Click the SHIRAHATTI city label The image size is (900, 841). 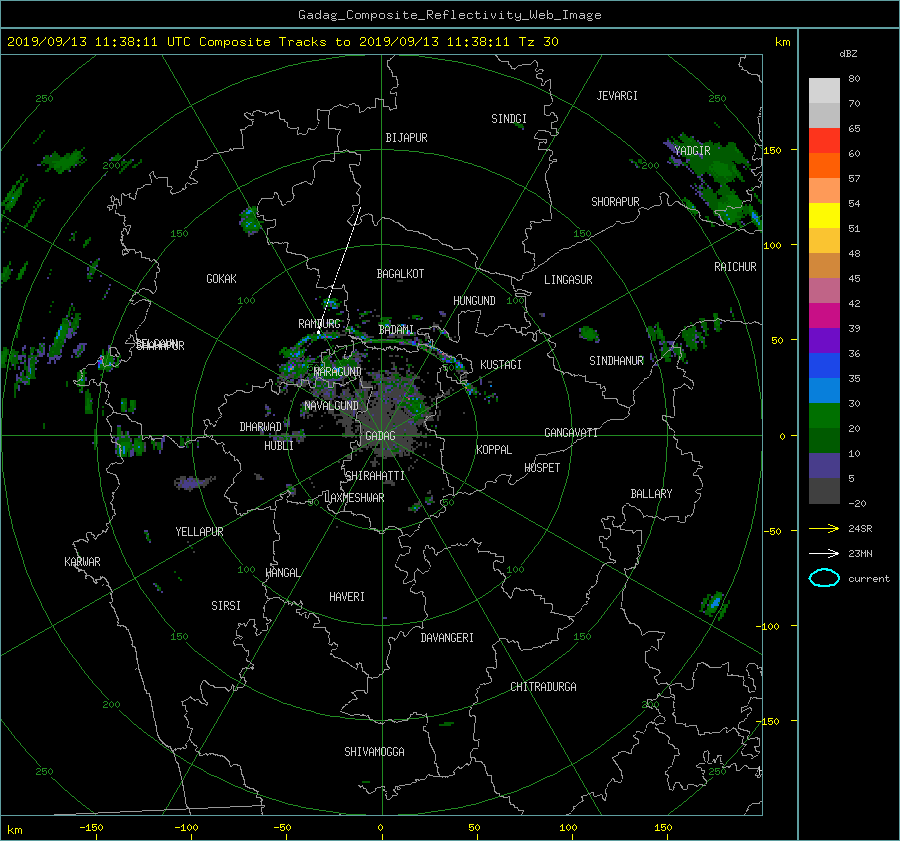tap(374, 476)
